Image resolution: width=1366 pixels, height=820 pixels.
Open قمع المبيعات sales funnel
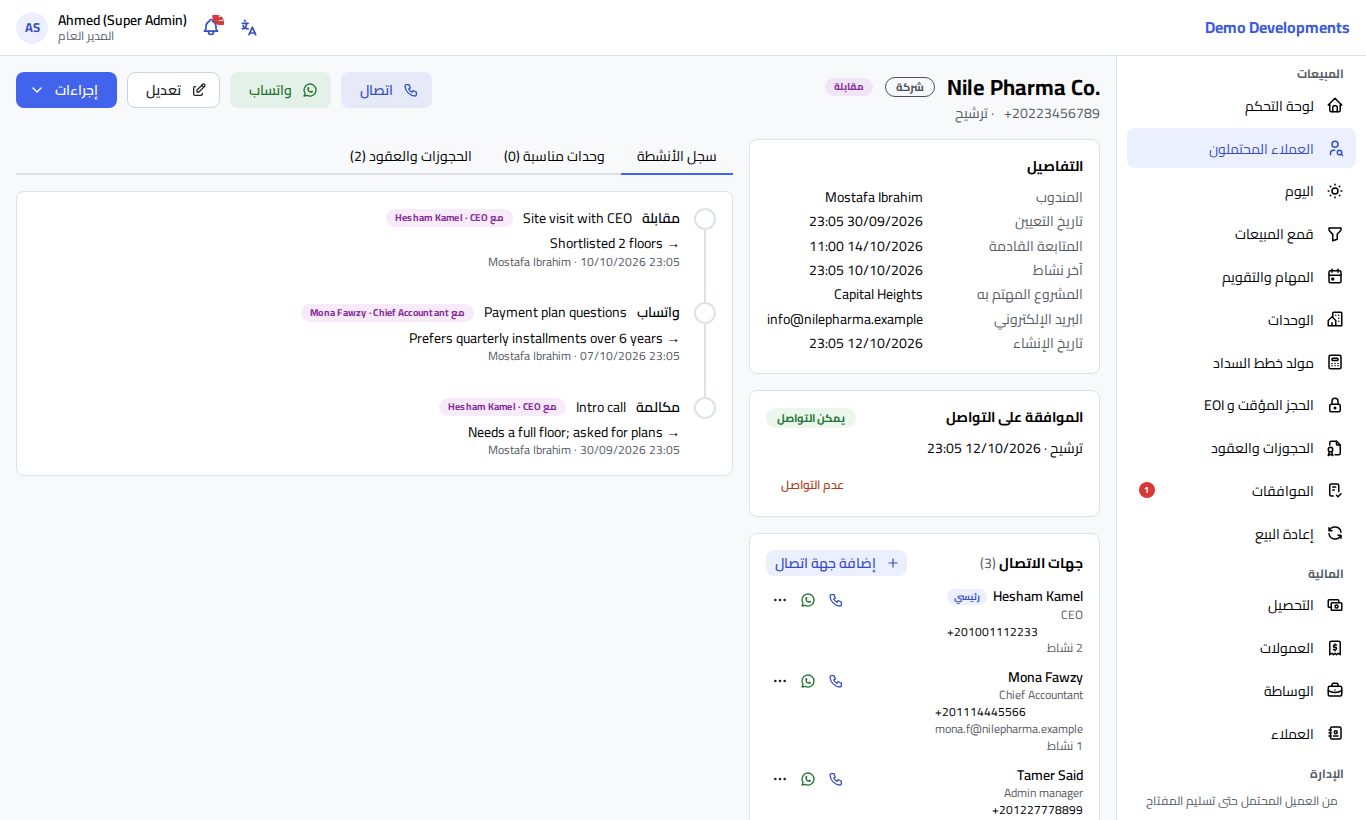coord(1241,234)
